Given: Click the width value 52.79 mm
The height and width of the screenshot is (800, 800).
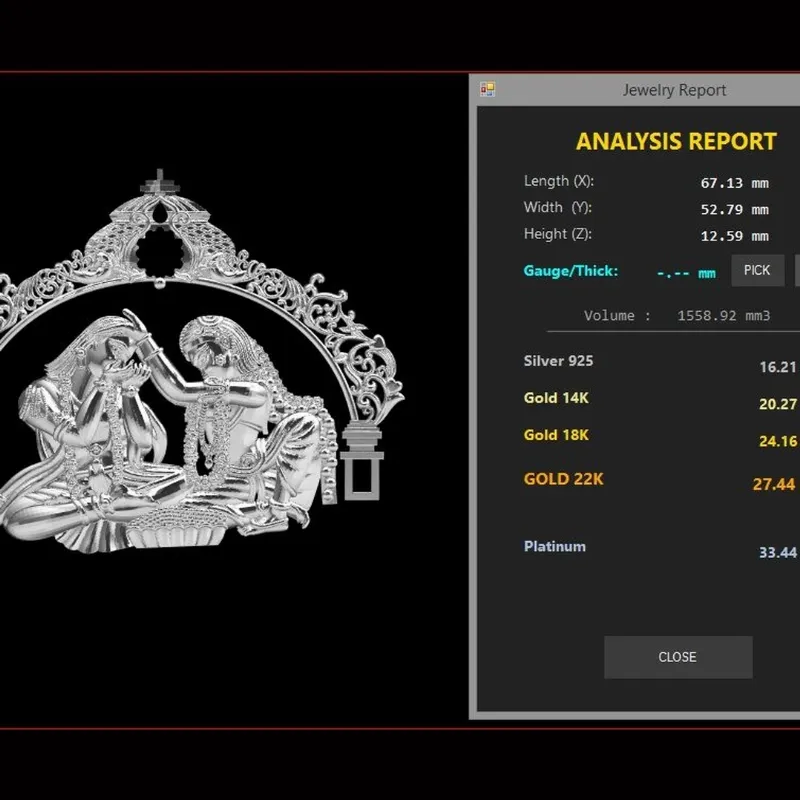Looking at the screenshot, I should [734, 210].
